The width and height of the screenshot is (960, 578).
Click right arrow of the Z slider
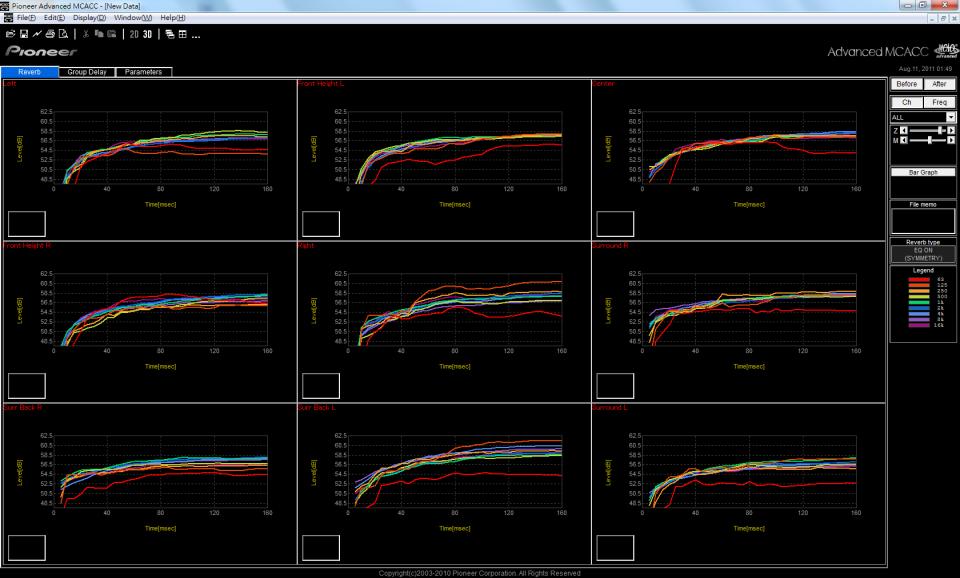point(951,130)
